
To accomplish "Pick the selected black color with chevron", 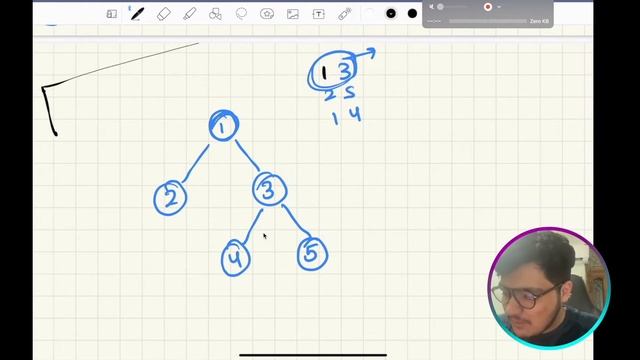I will 391,14.
